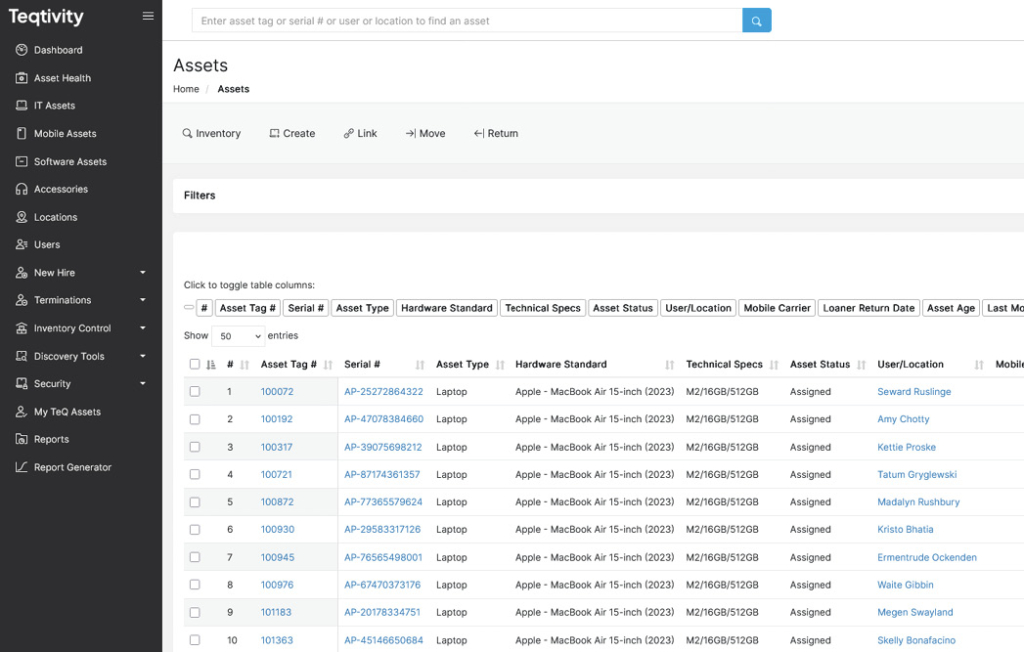Check the checkbox for asset row 1

pos(195,392)
